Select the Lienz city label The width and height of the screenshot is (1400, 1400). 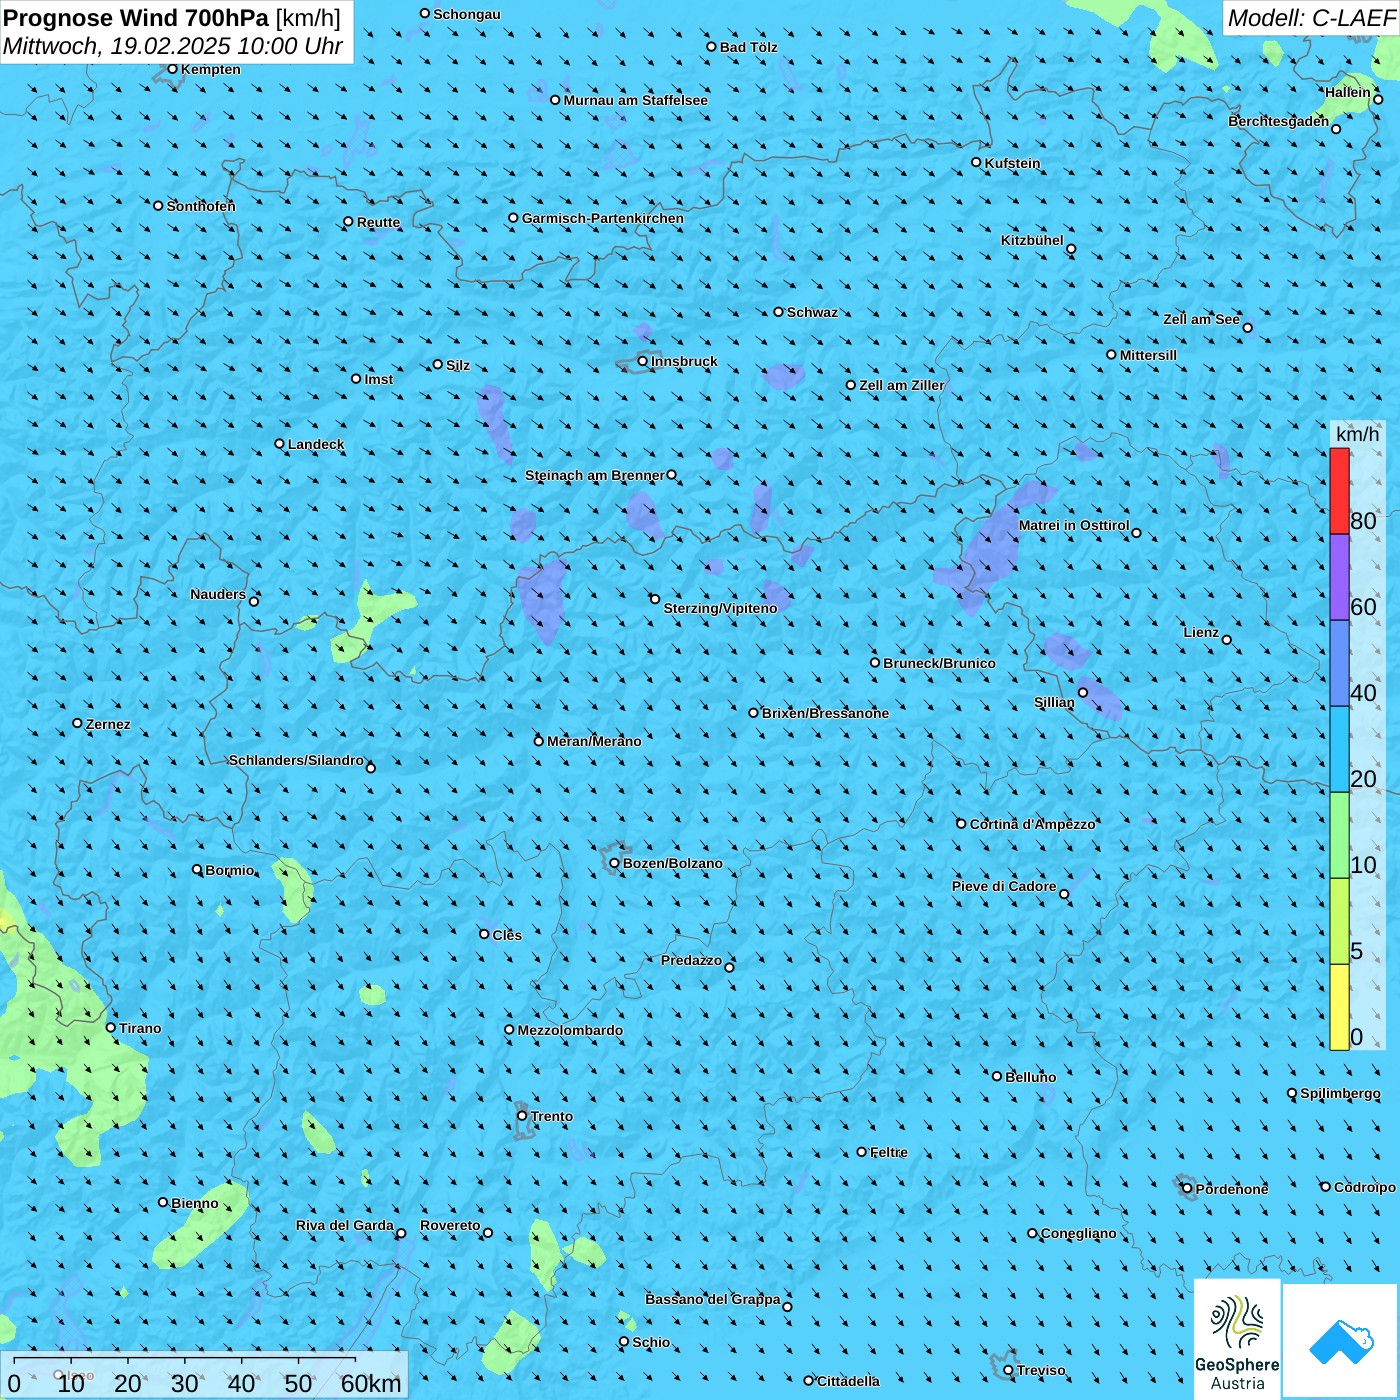tap(1201, 632)
